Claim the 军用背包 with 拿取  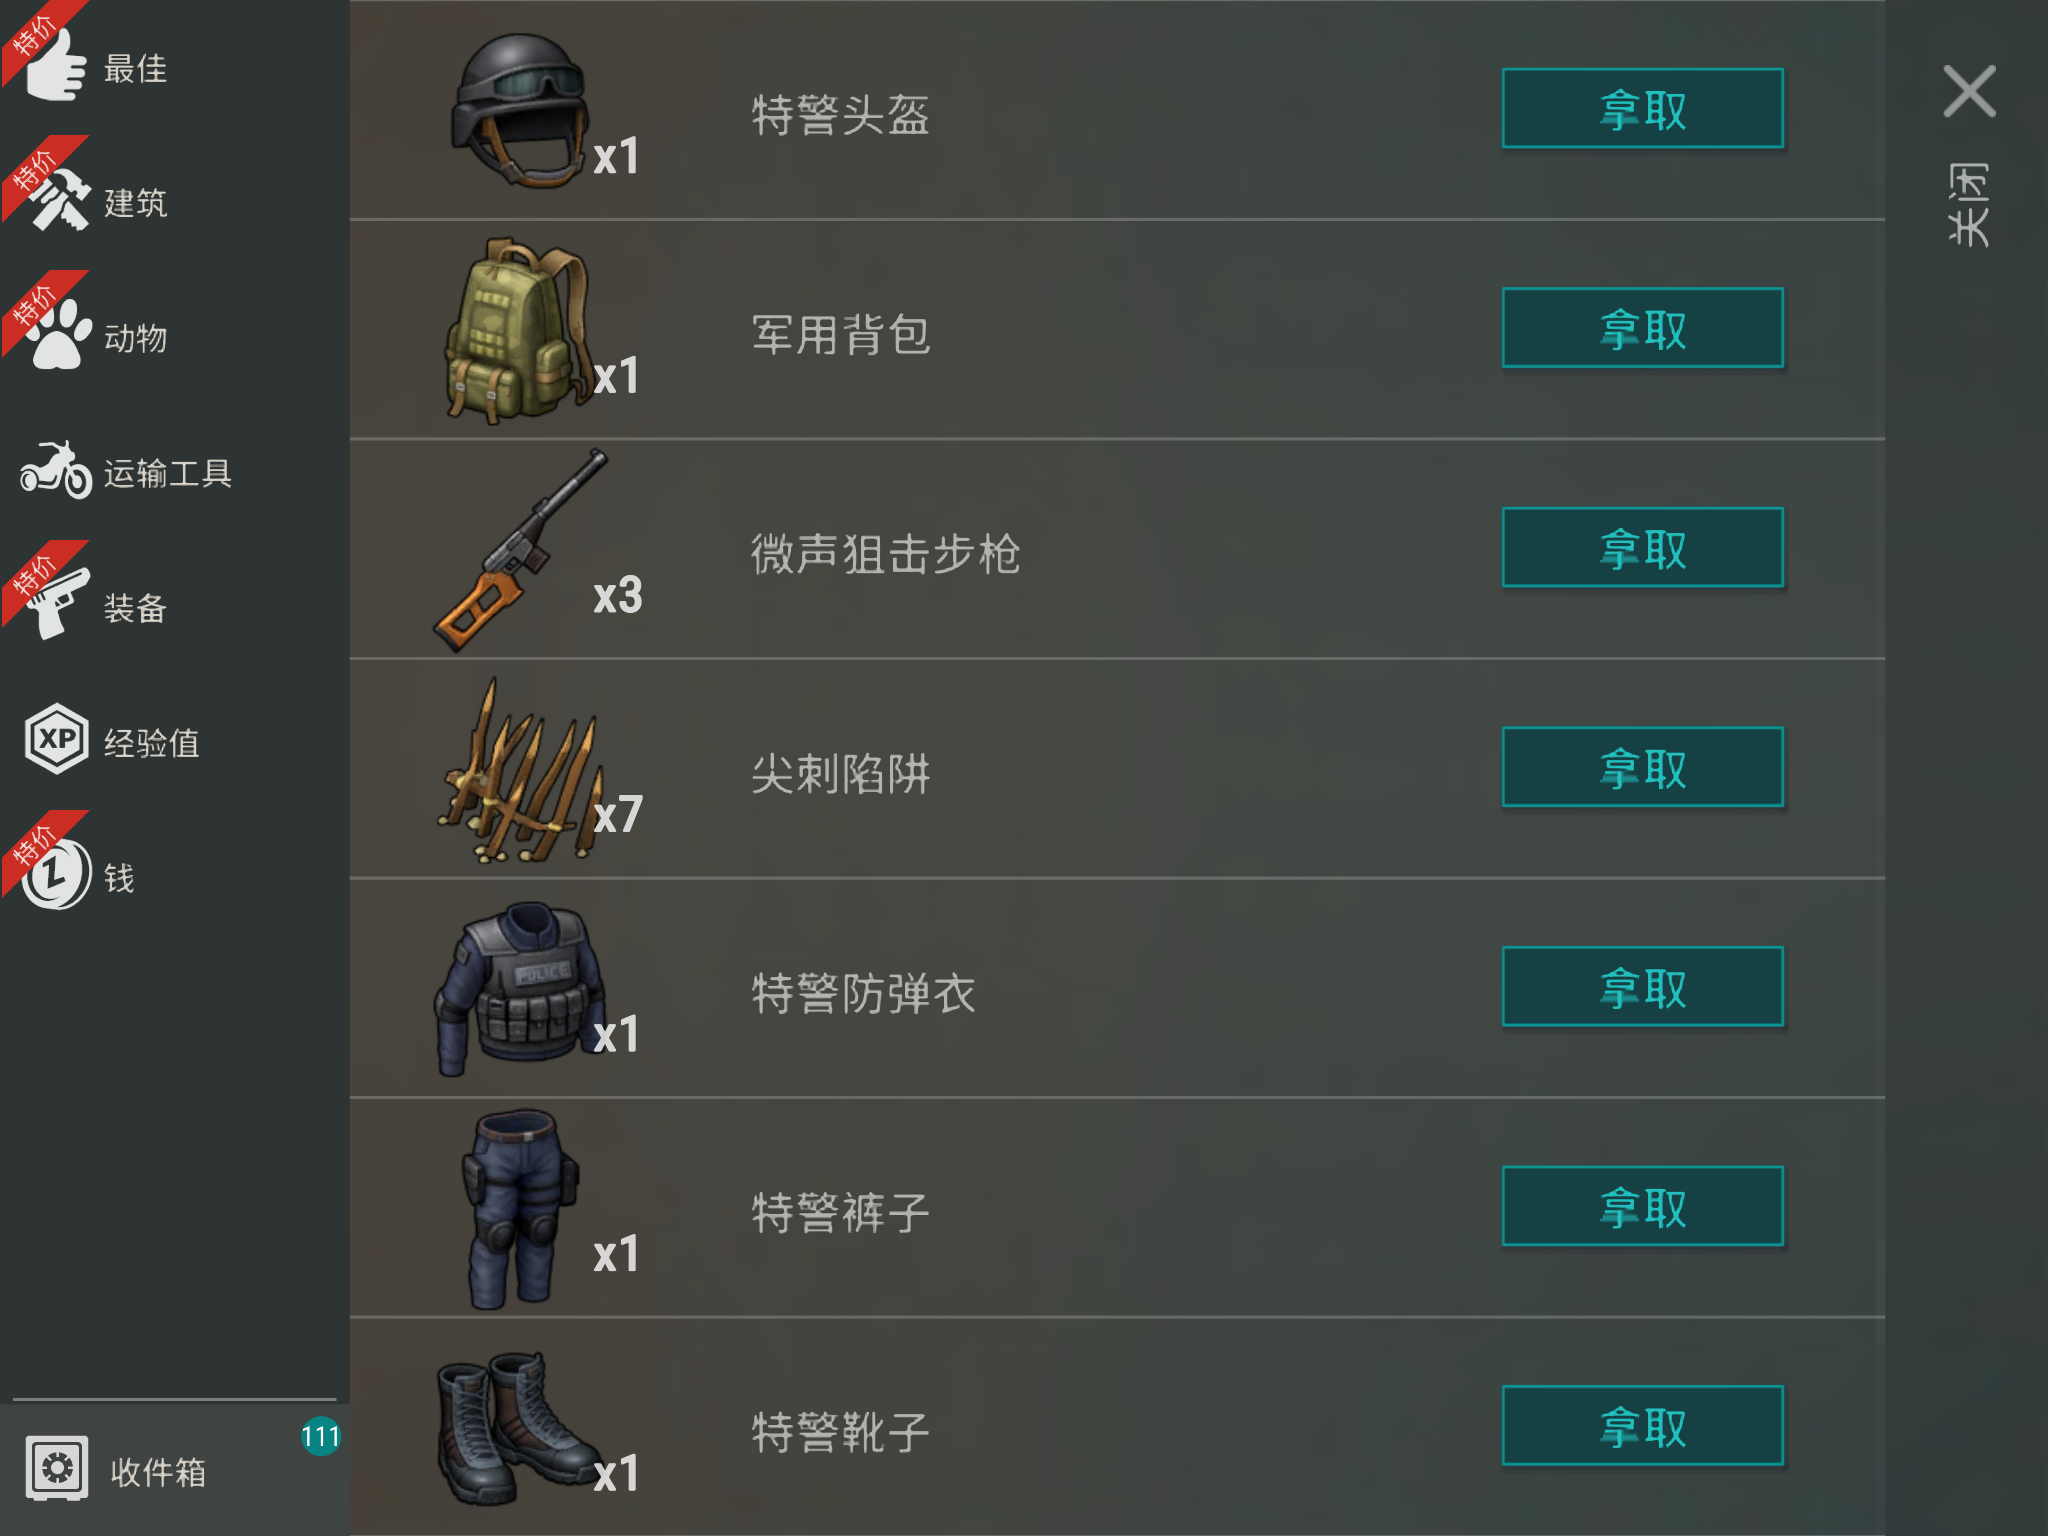click(1642, 328)
